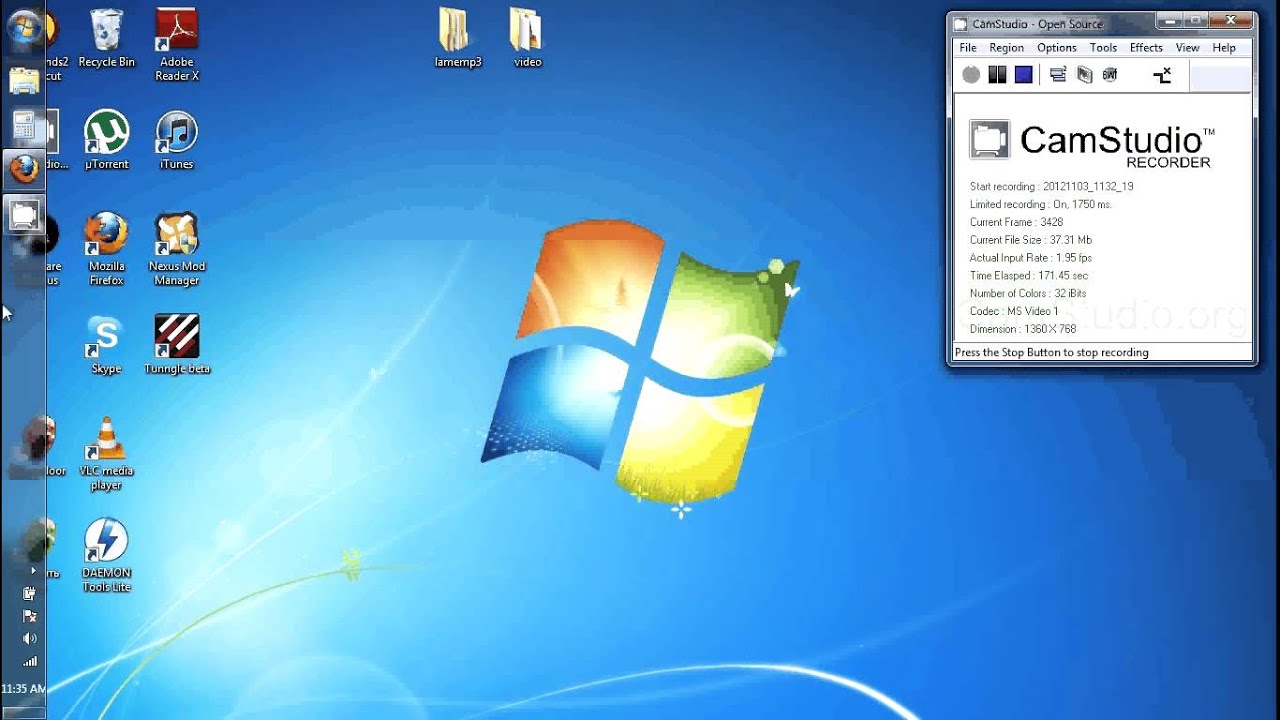Open the Options menu
The image size is (1280, 720).
point(1056,48)
